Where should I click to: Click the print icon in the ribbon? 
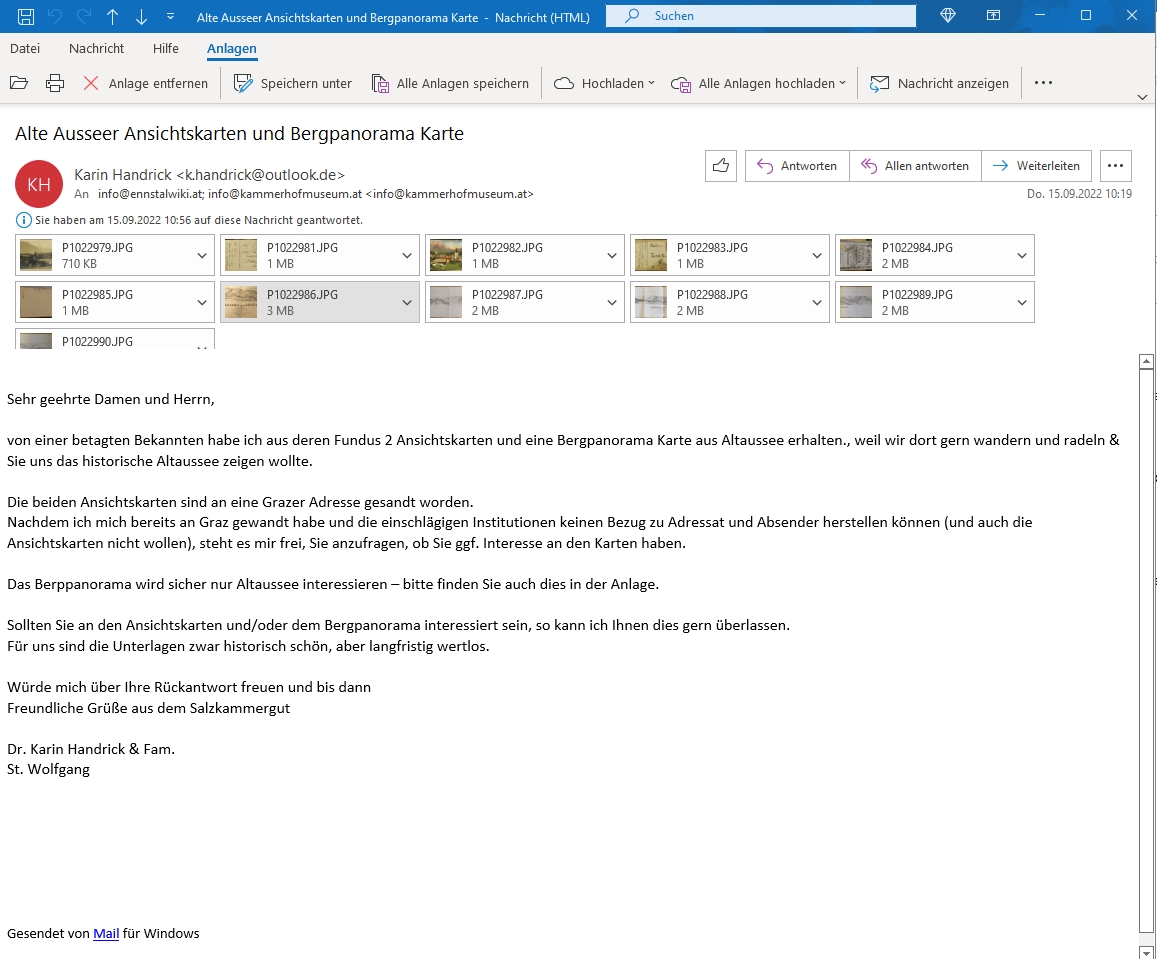55,83
